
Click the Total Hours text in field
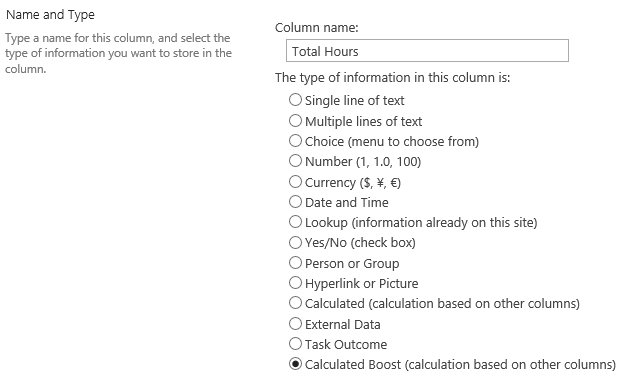(325, 51)
